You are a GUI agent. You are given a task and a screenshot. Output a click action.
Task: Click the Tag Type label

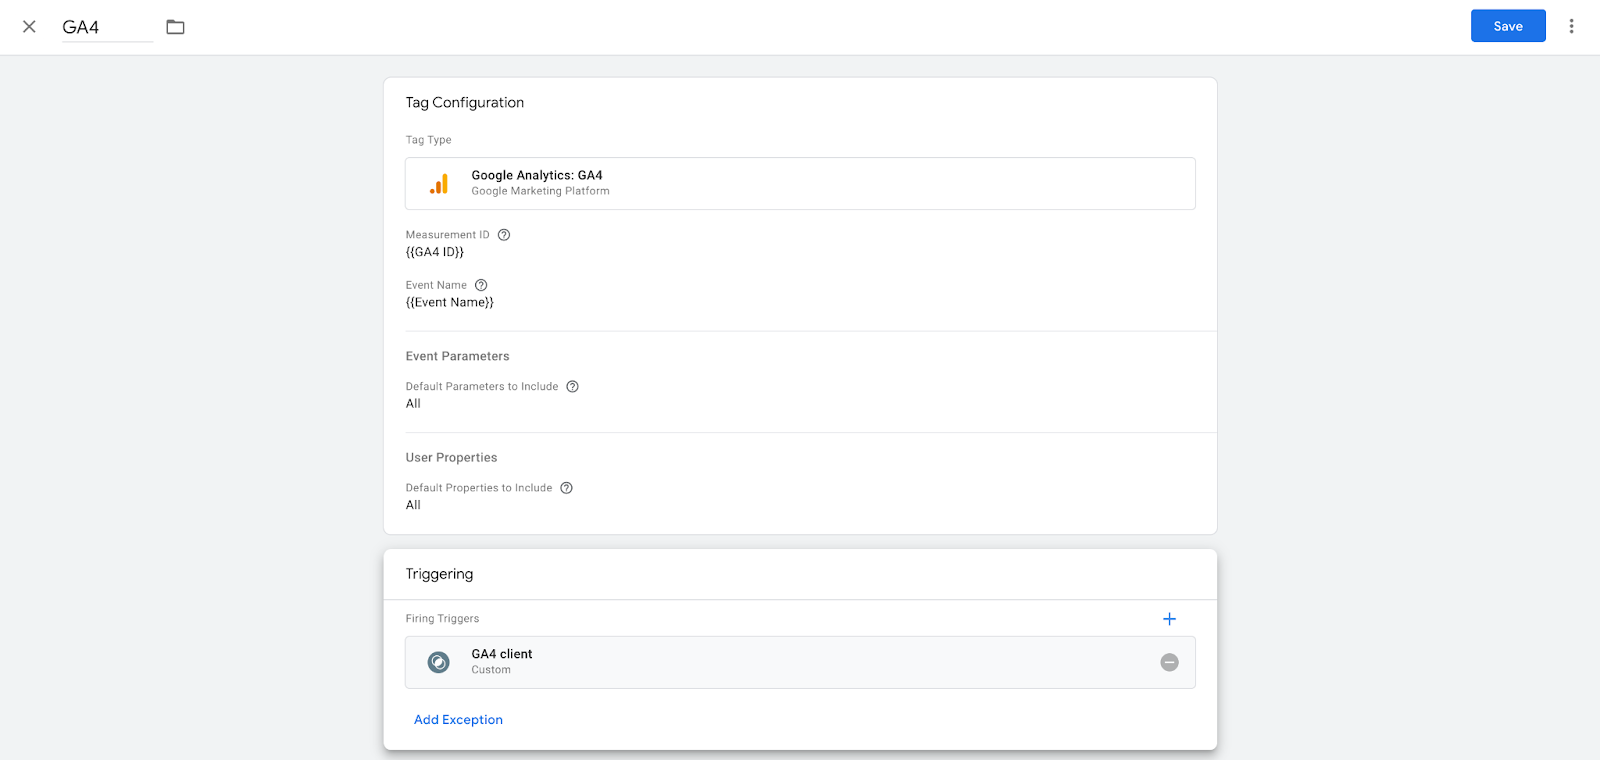[428, 140]
